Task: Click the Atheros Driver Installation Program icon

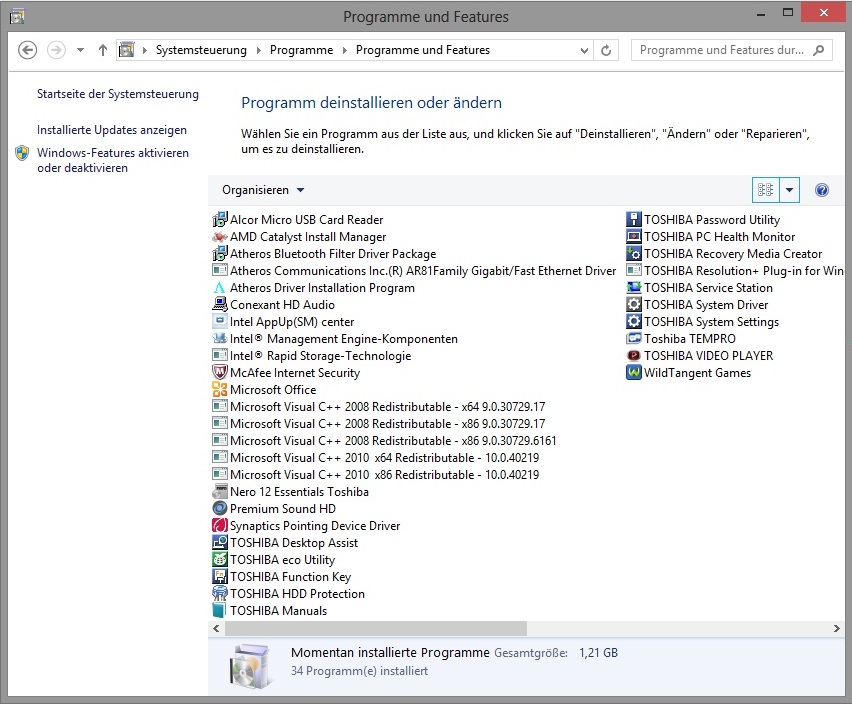Action: [220, 288]
